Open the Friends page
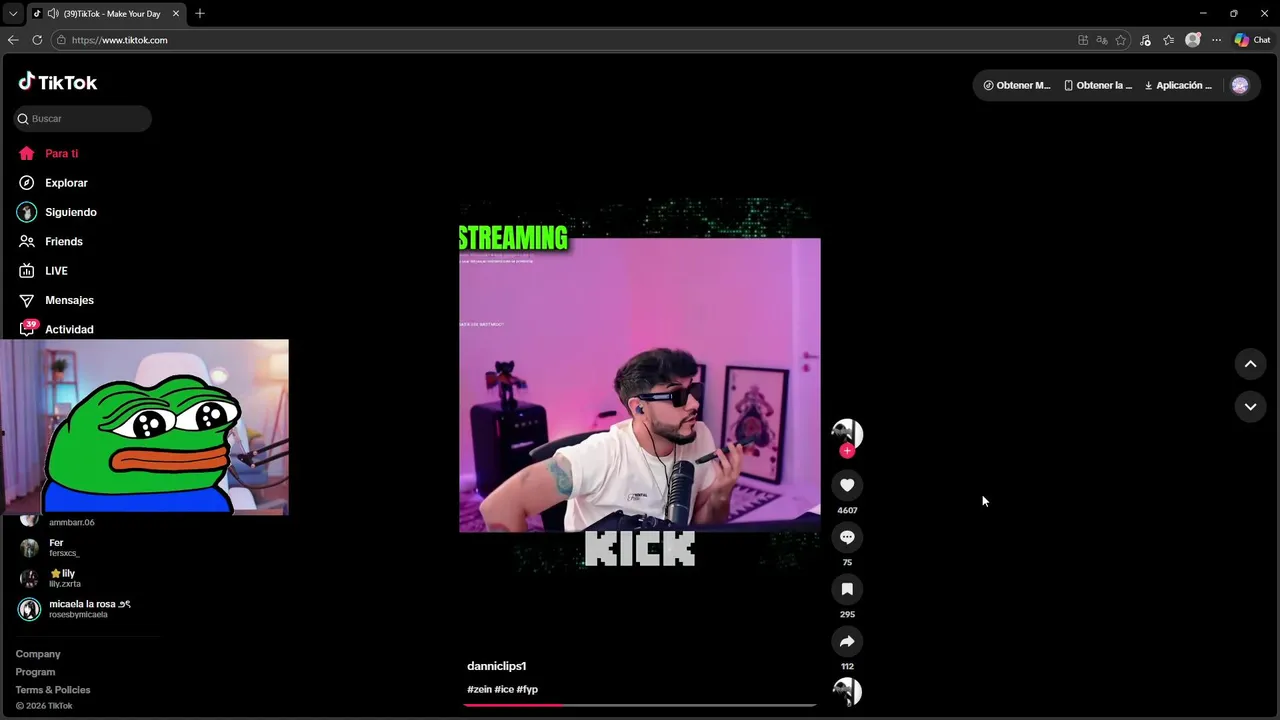 click(64, 241)
